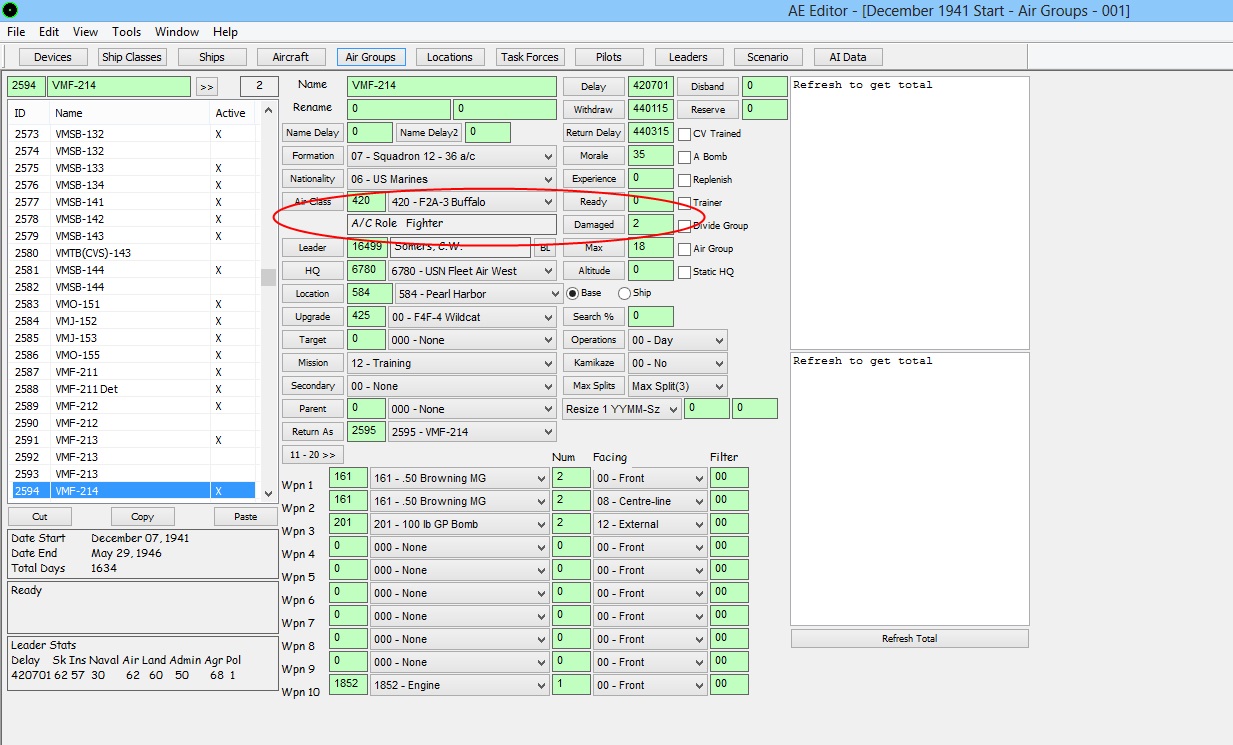Click the Copy button
The width and height of the screenshot is (1233, 745).
pyautogui.click(x=142, y=517)
